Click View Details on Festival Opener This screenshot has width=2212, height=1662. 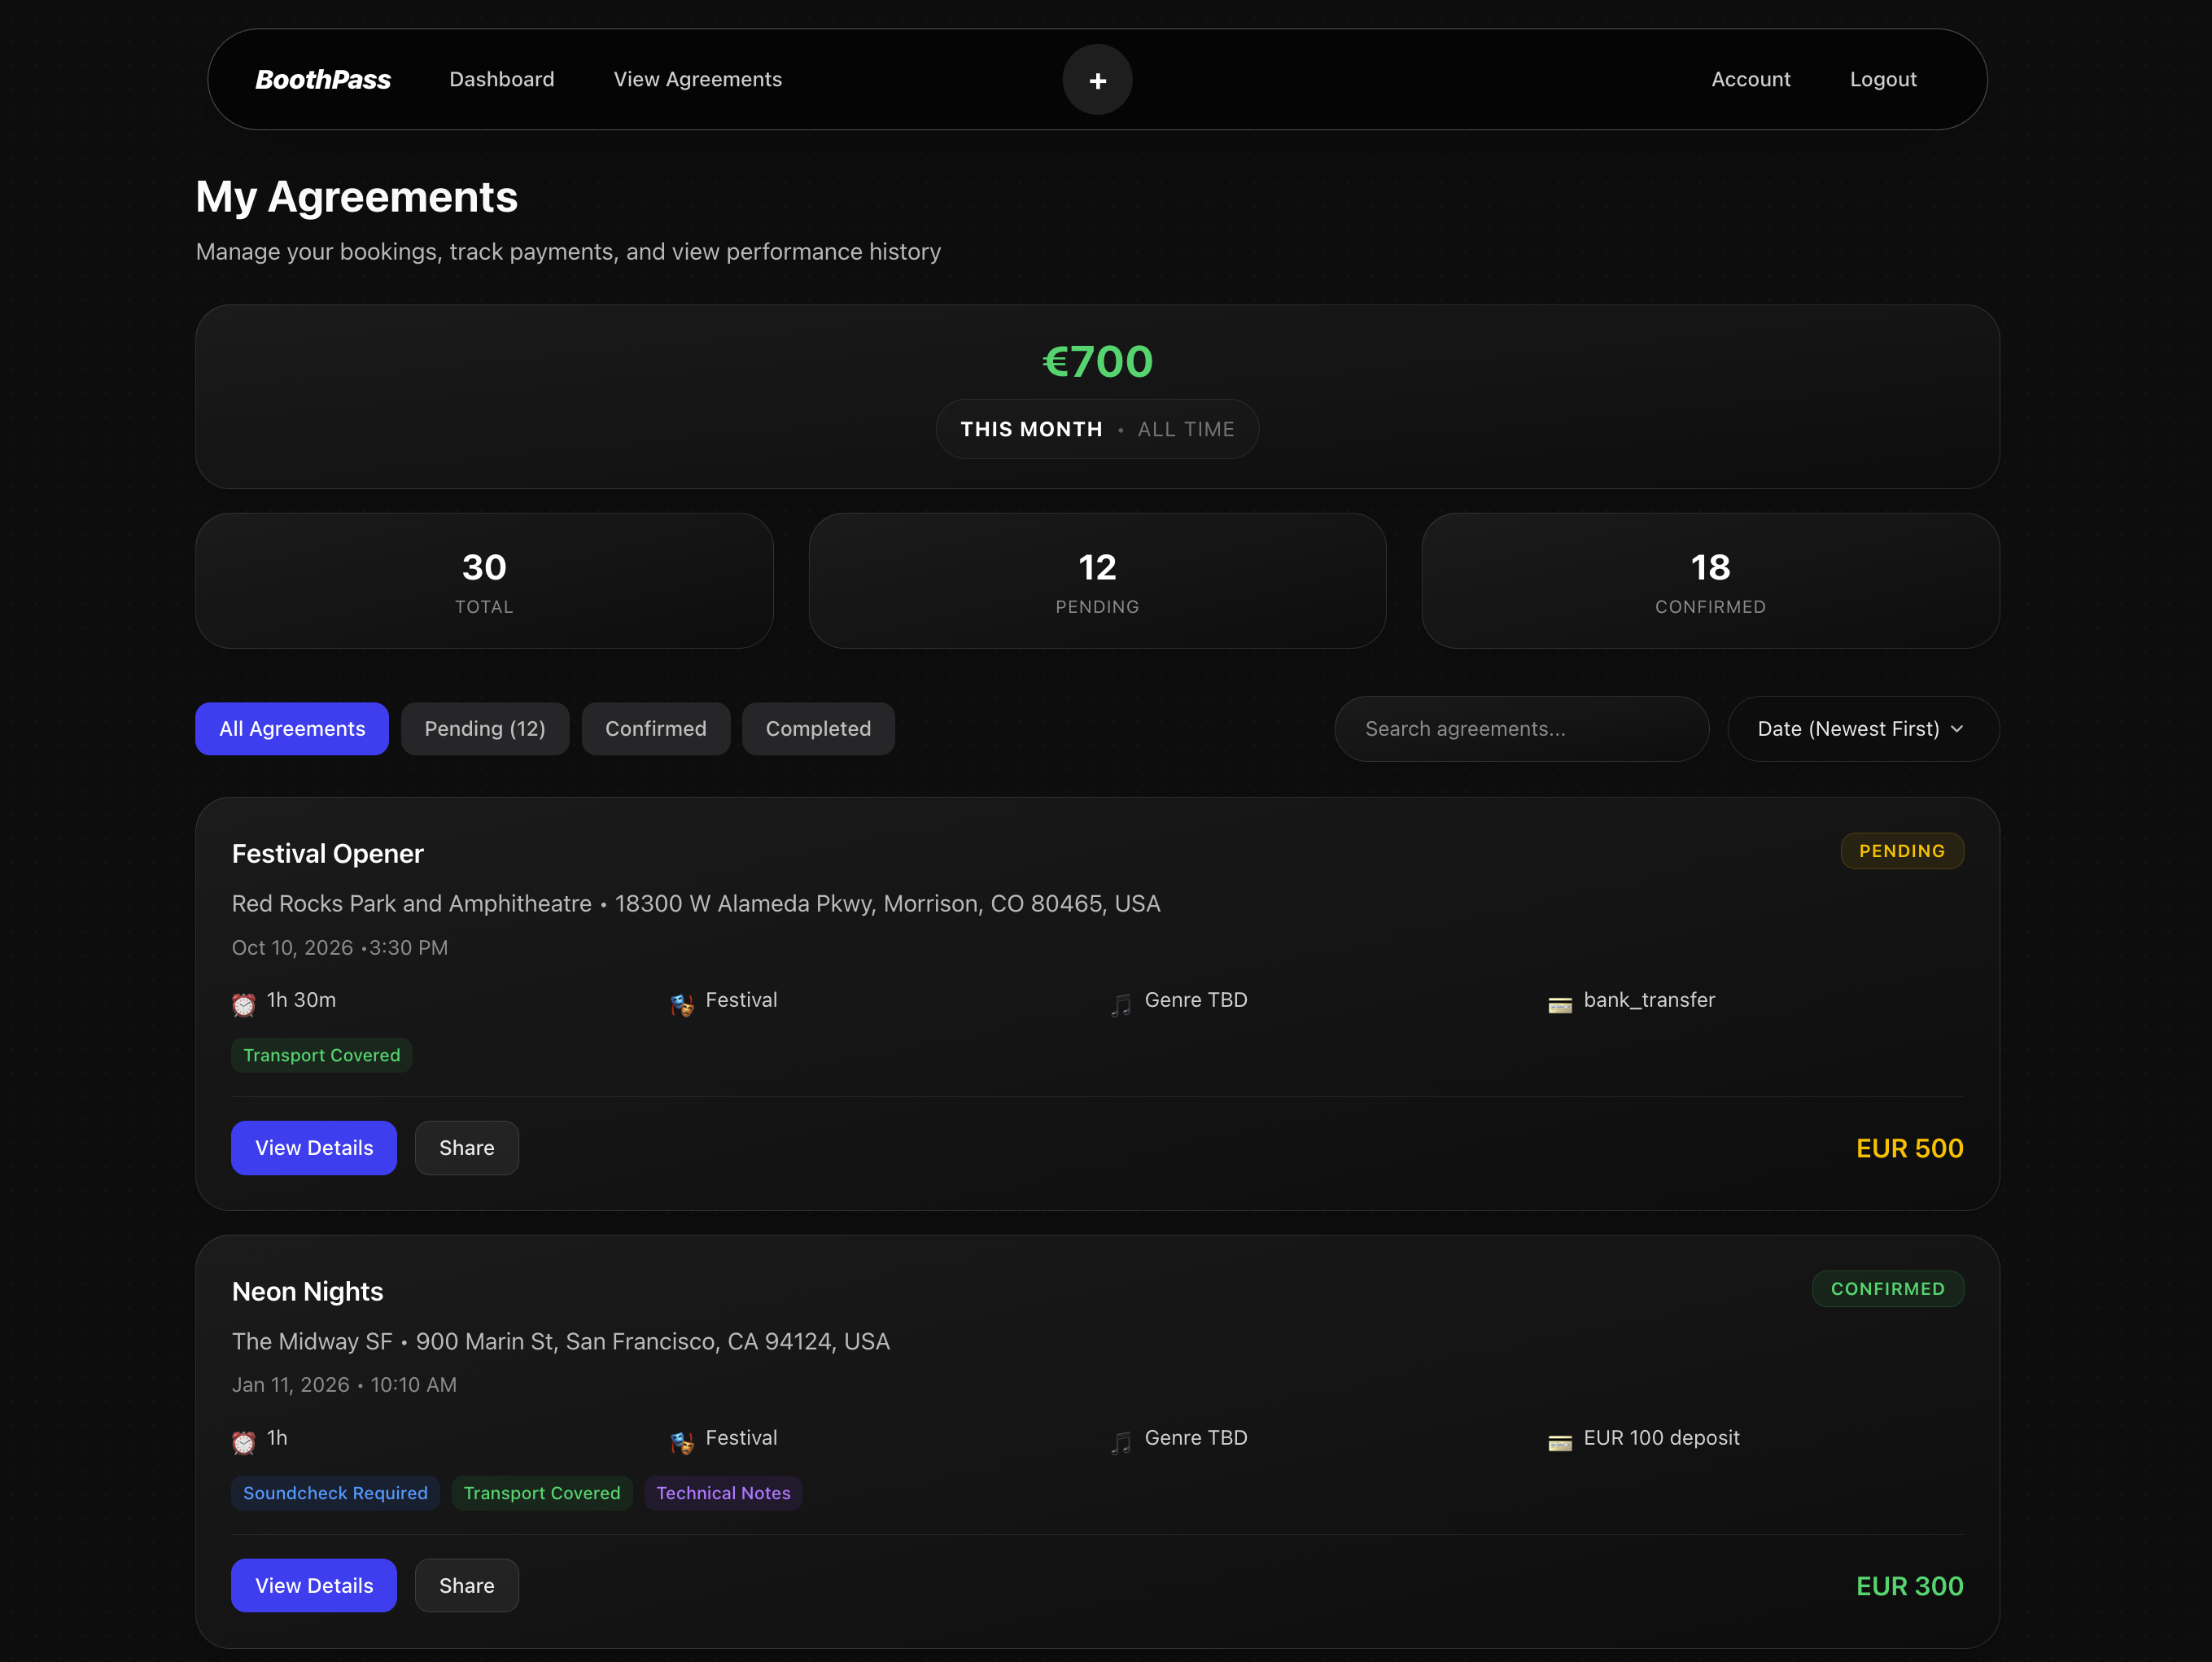coord(313,1147)
